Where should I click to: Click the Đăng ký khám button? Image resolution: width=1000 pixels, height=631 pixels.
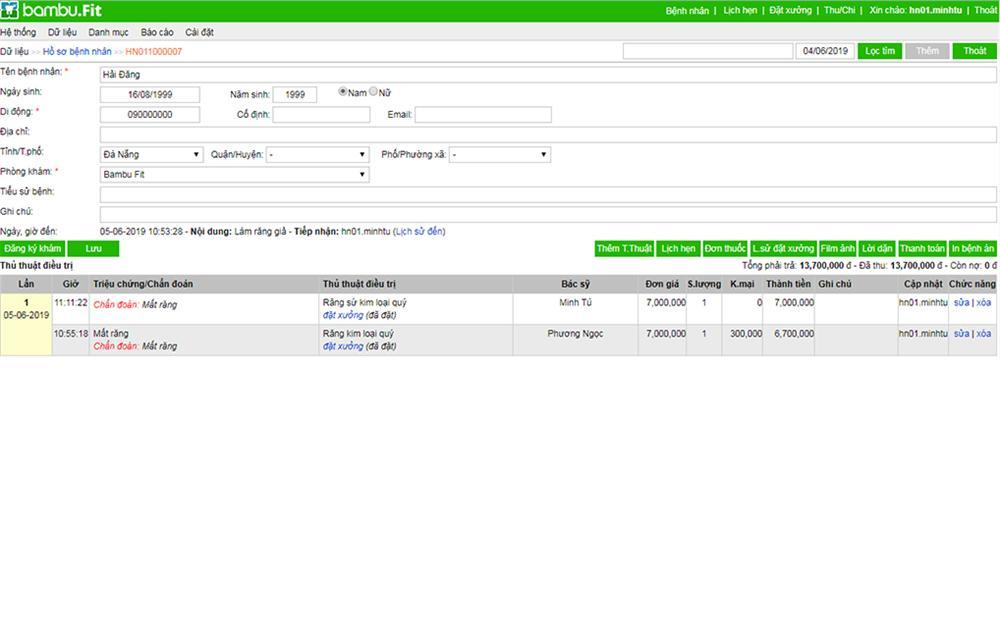[33, 248]
